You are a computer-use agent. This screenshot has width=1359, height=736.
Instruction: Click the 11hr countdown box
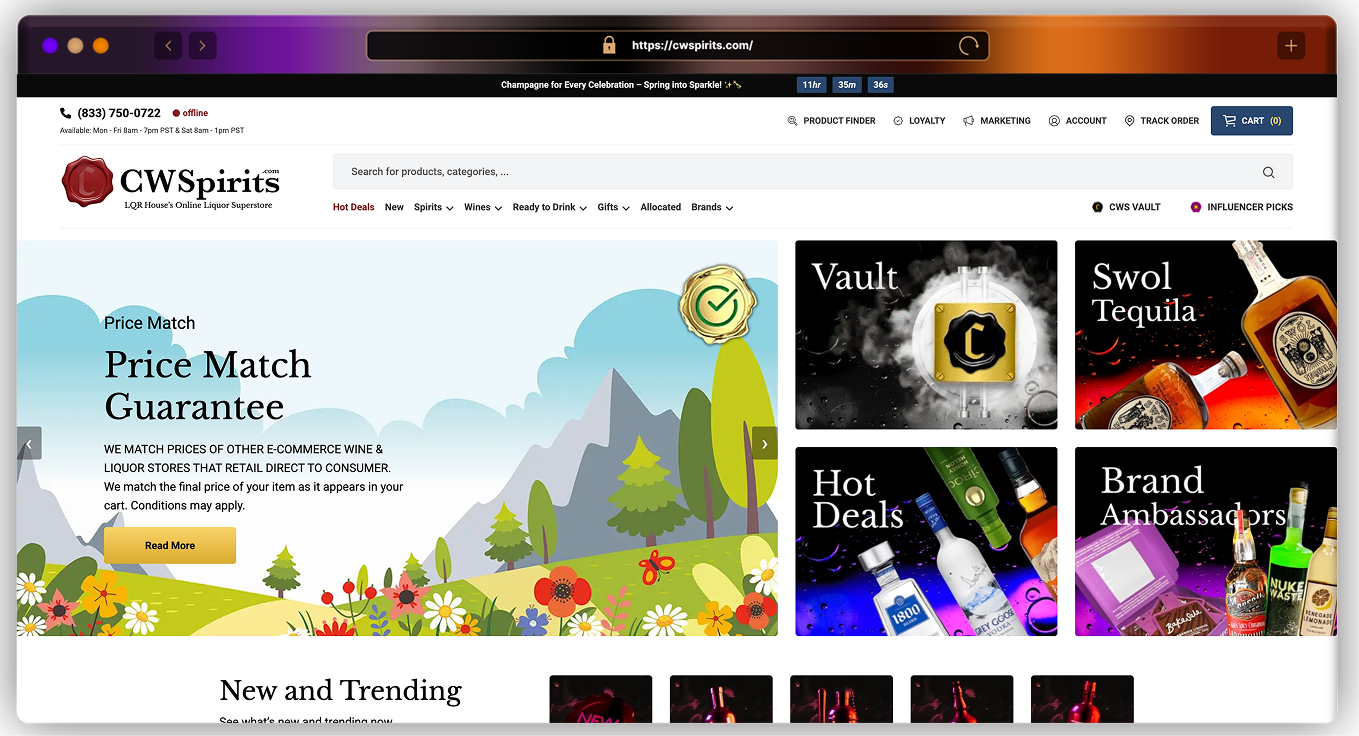811,85
